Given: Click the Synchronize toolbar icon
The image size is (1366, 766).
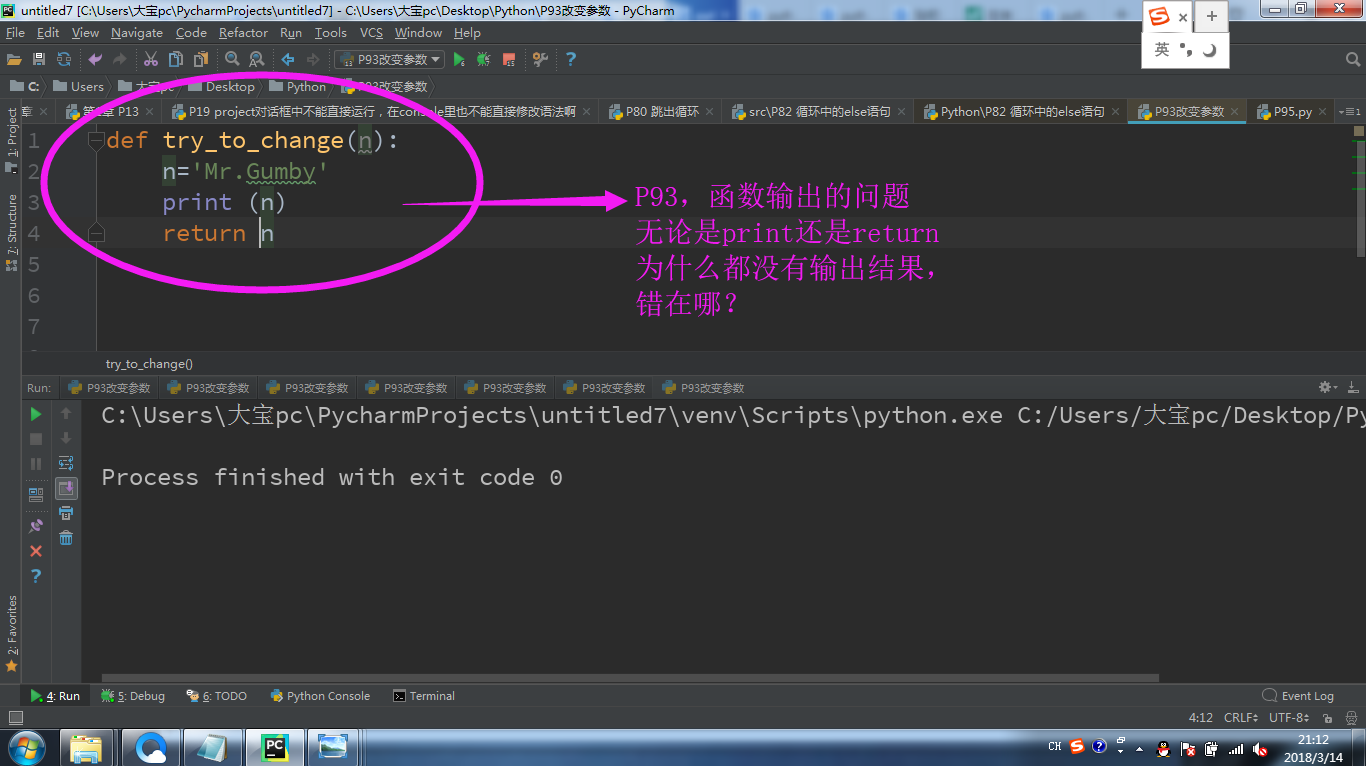Looking at the screenshot, I should 64,60.
